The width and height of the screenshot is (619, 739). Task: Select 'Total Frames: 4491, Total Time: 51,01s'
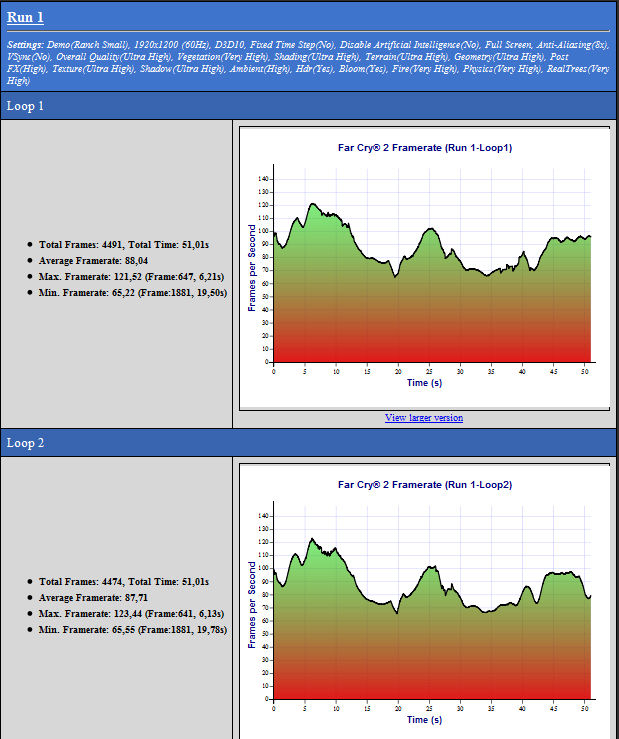(x=124, y=245)
